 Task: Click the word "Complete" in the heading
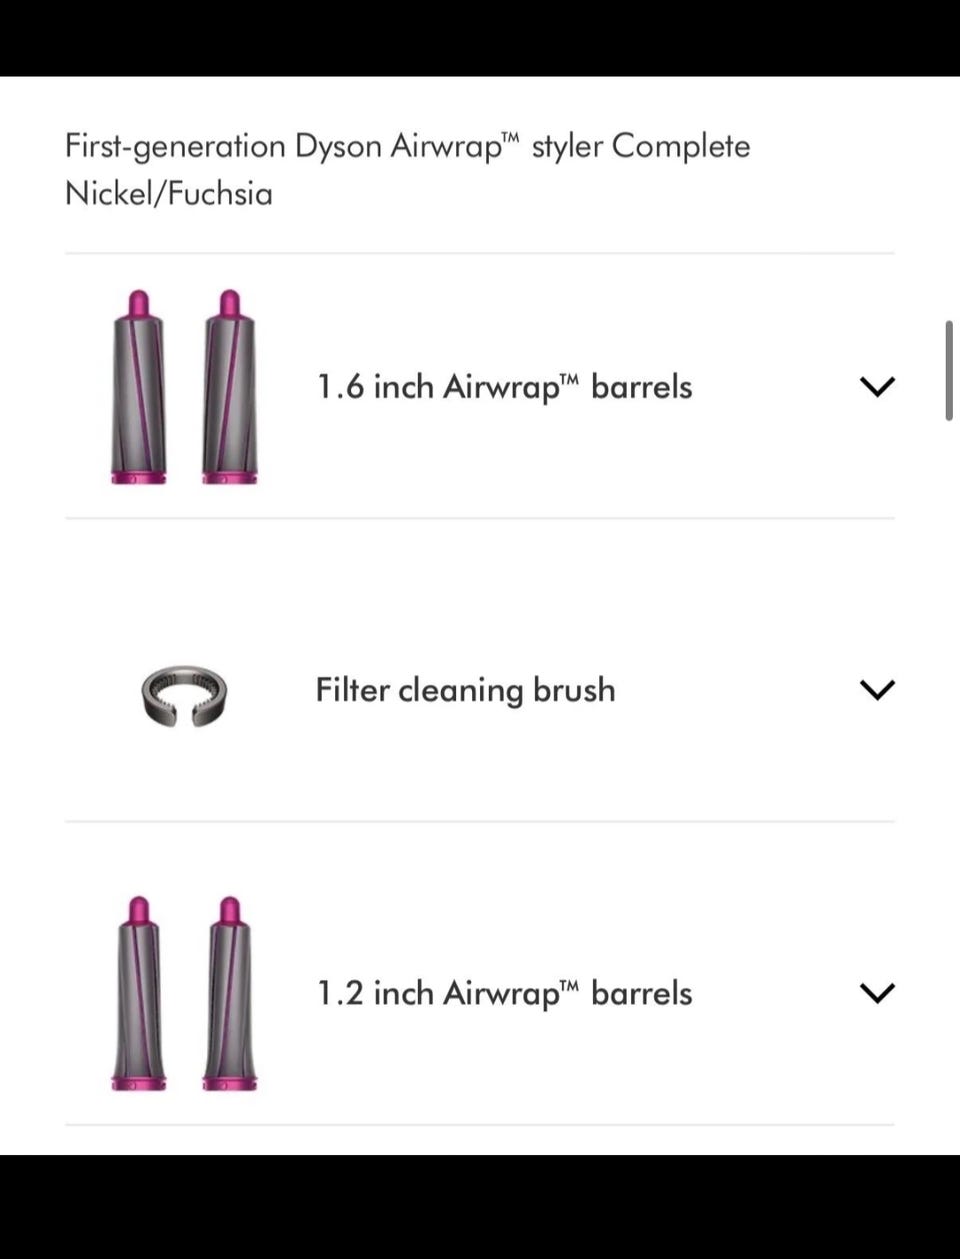tap(680, 146)
